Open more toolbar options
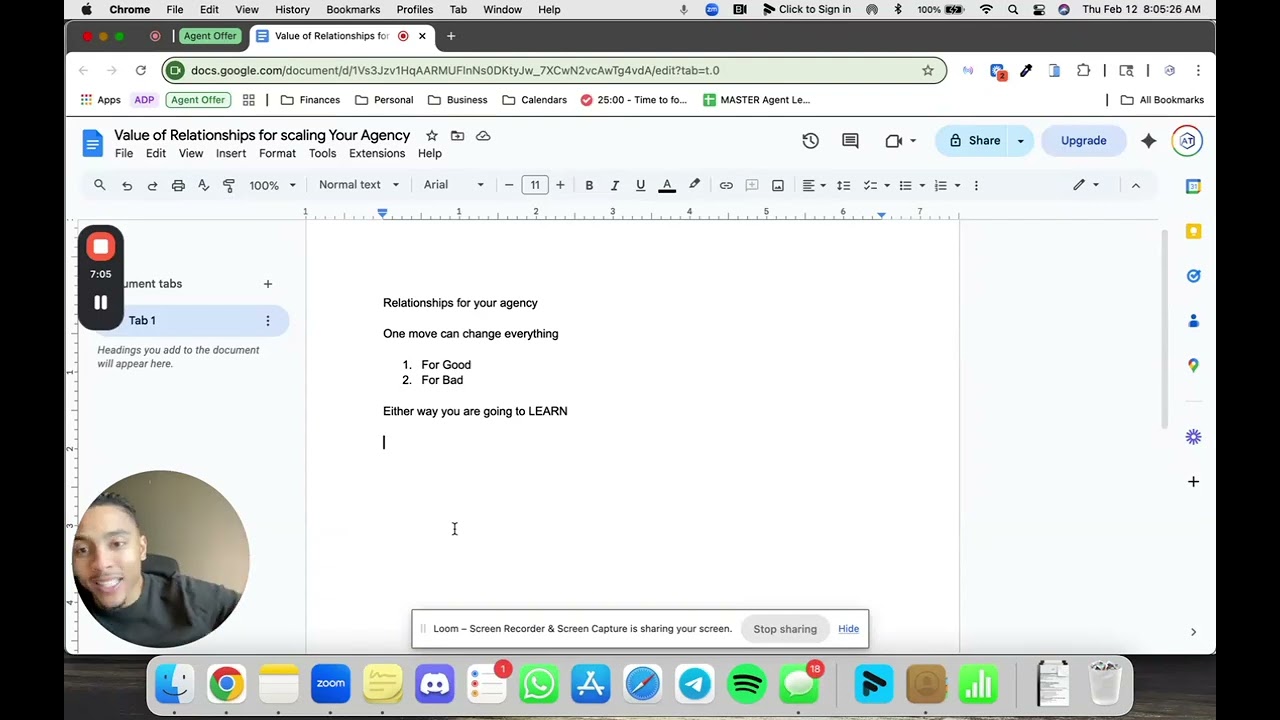Screen dimensions: 1280x720 [x=976, y=185]
